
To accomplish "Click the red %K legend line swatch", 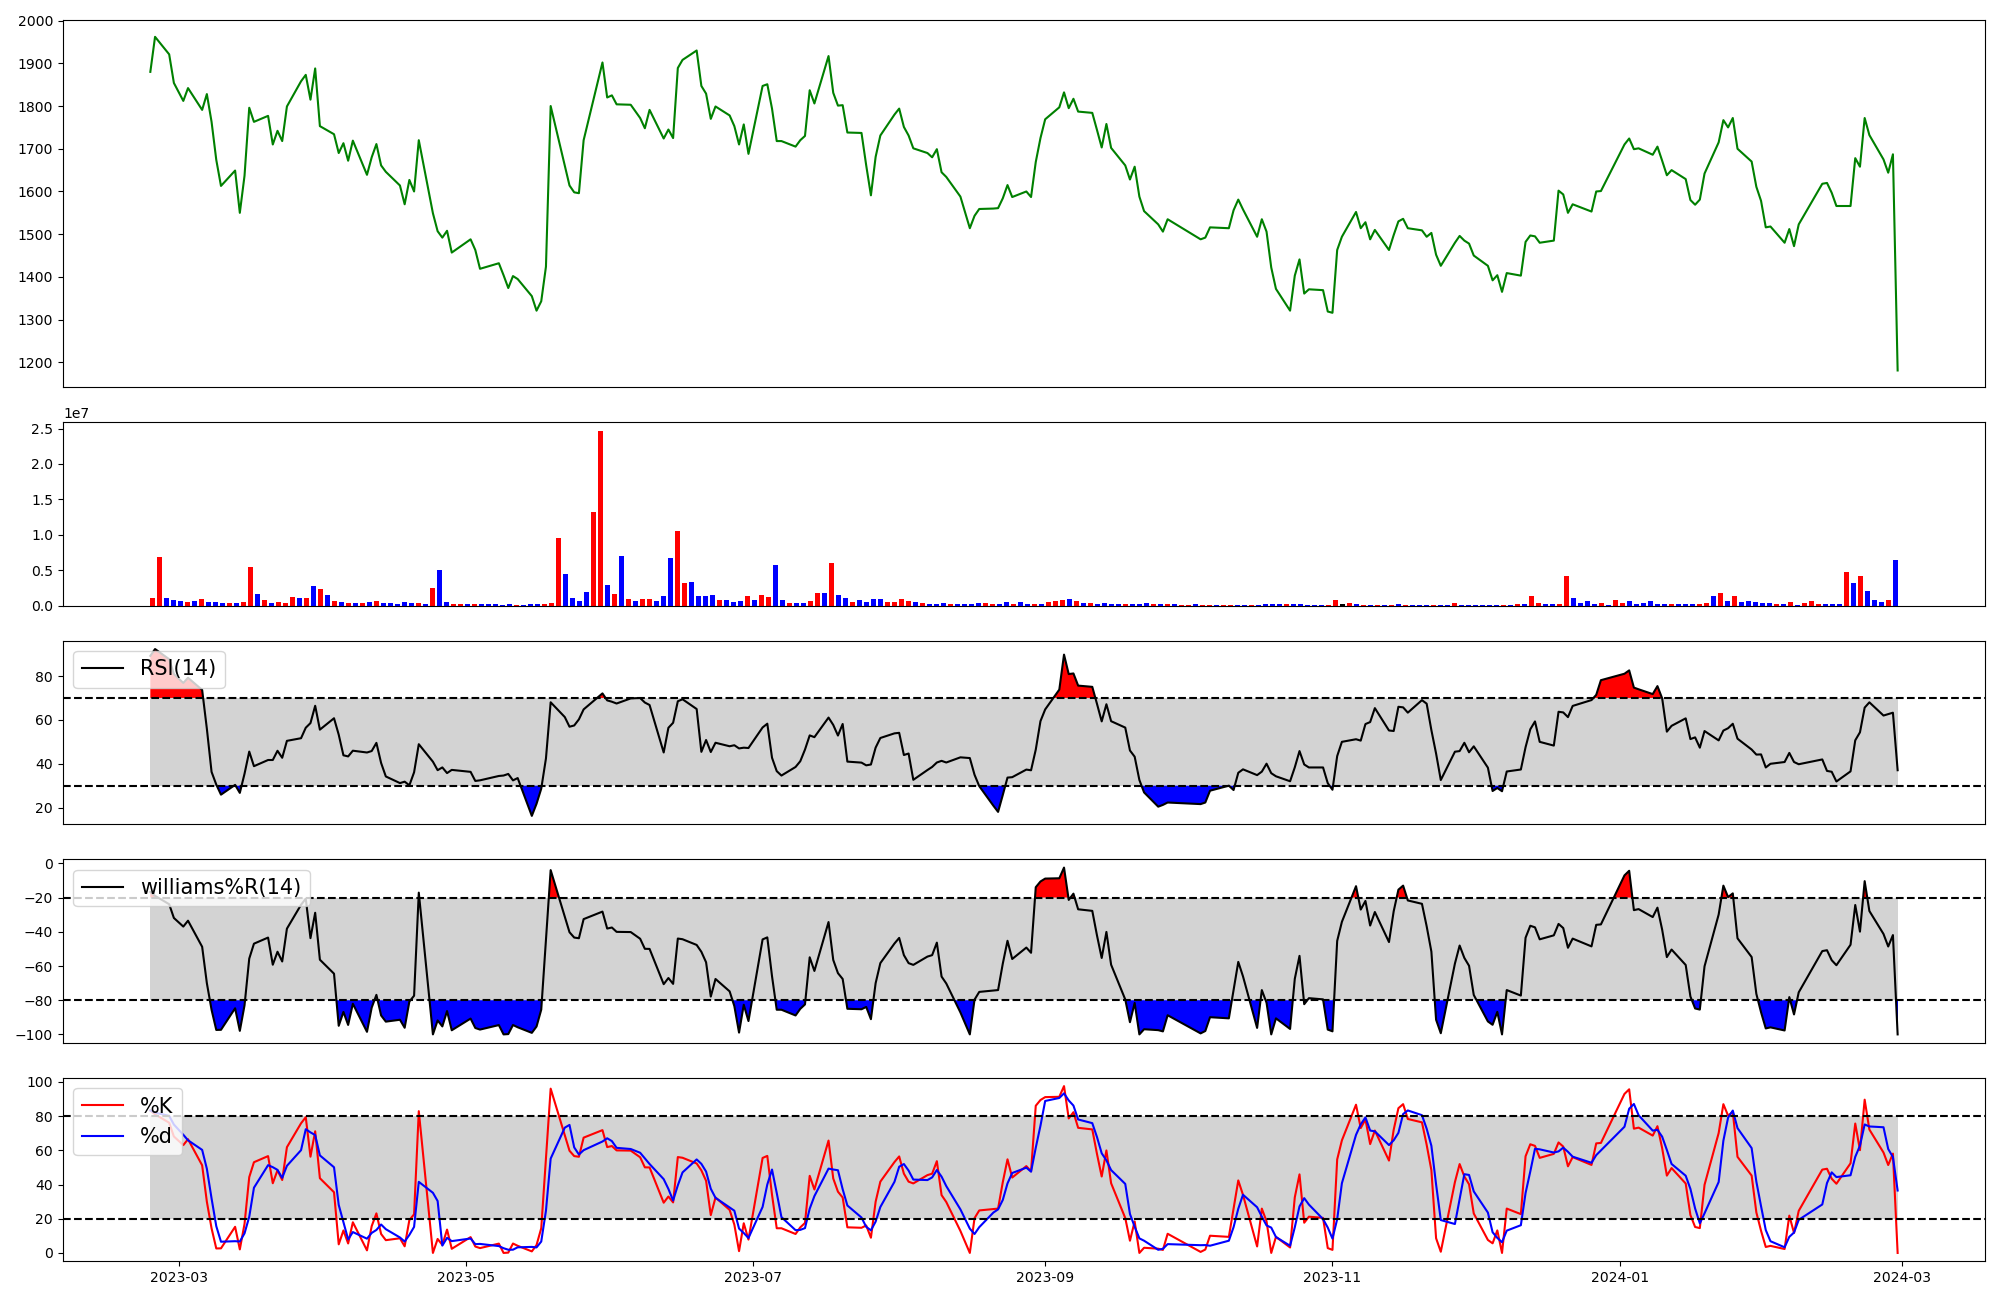I will click(x=102, y=1106).
